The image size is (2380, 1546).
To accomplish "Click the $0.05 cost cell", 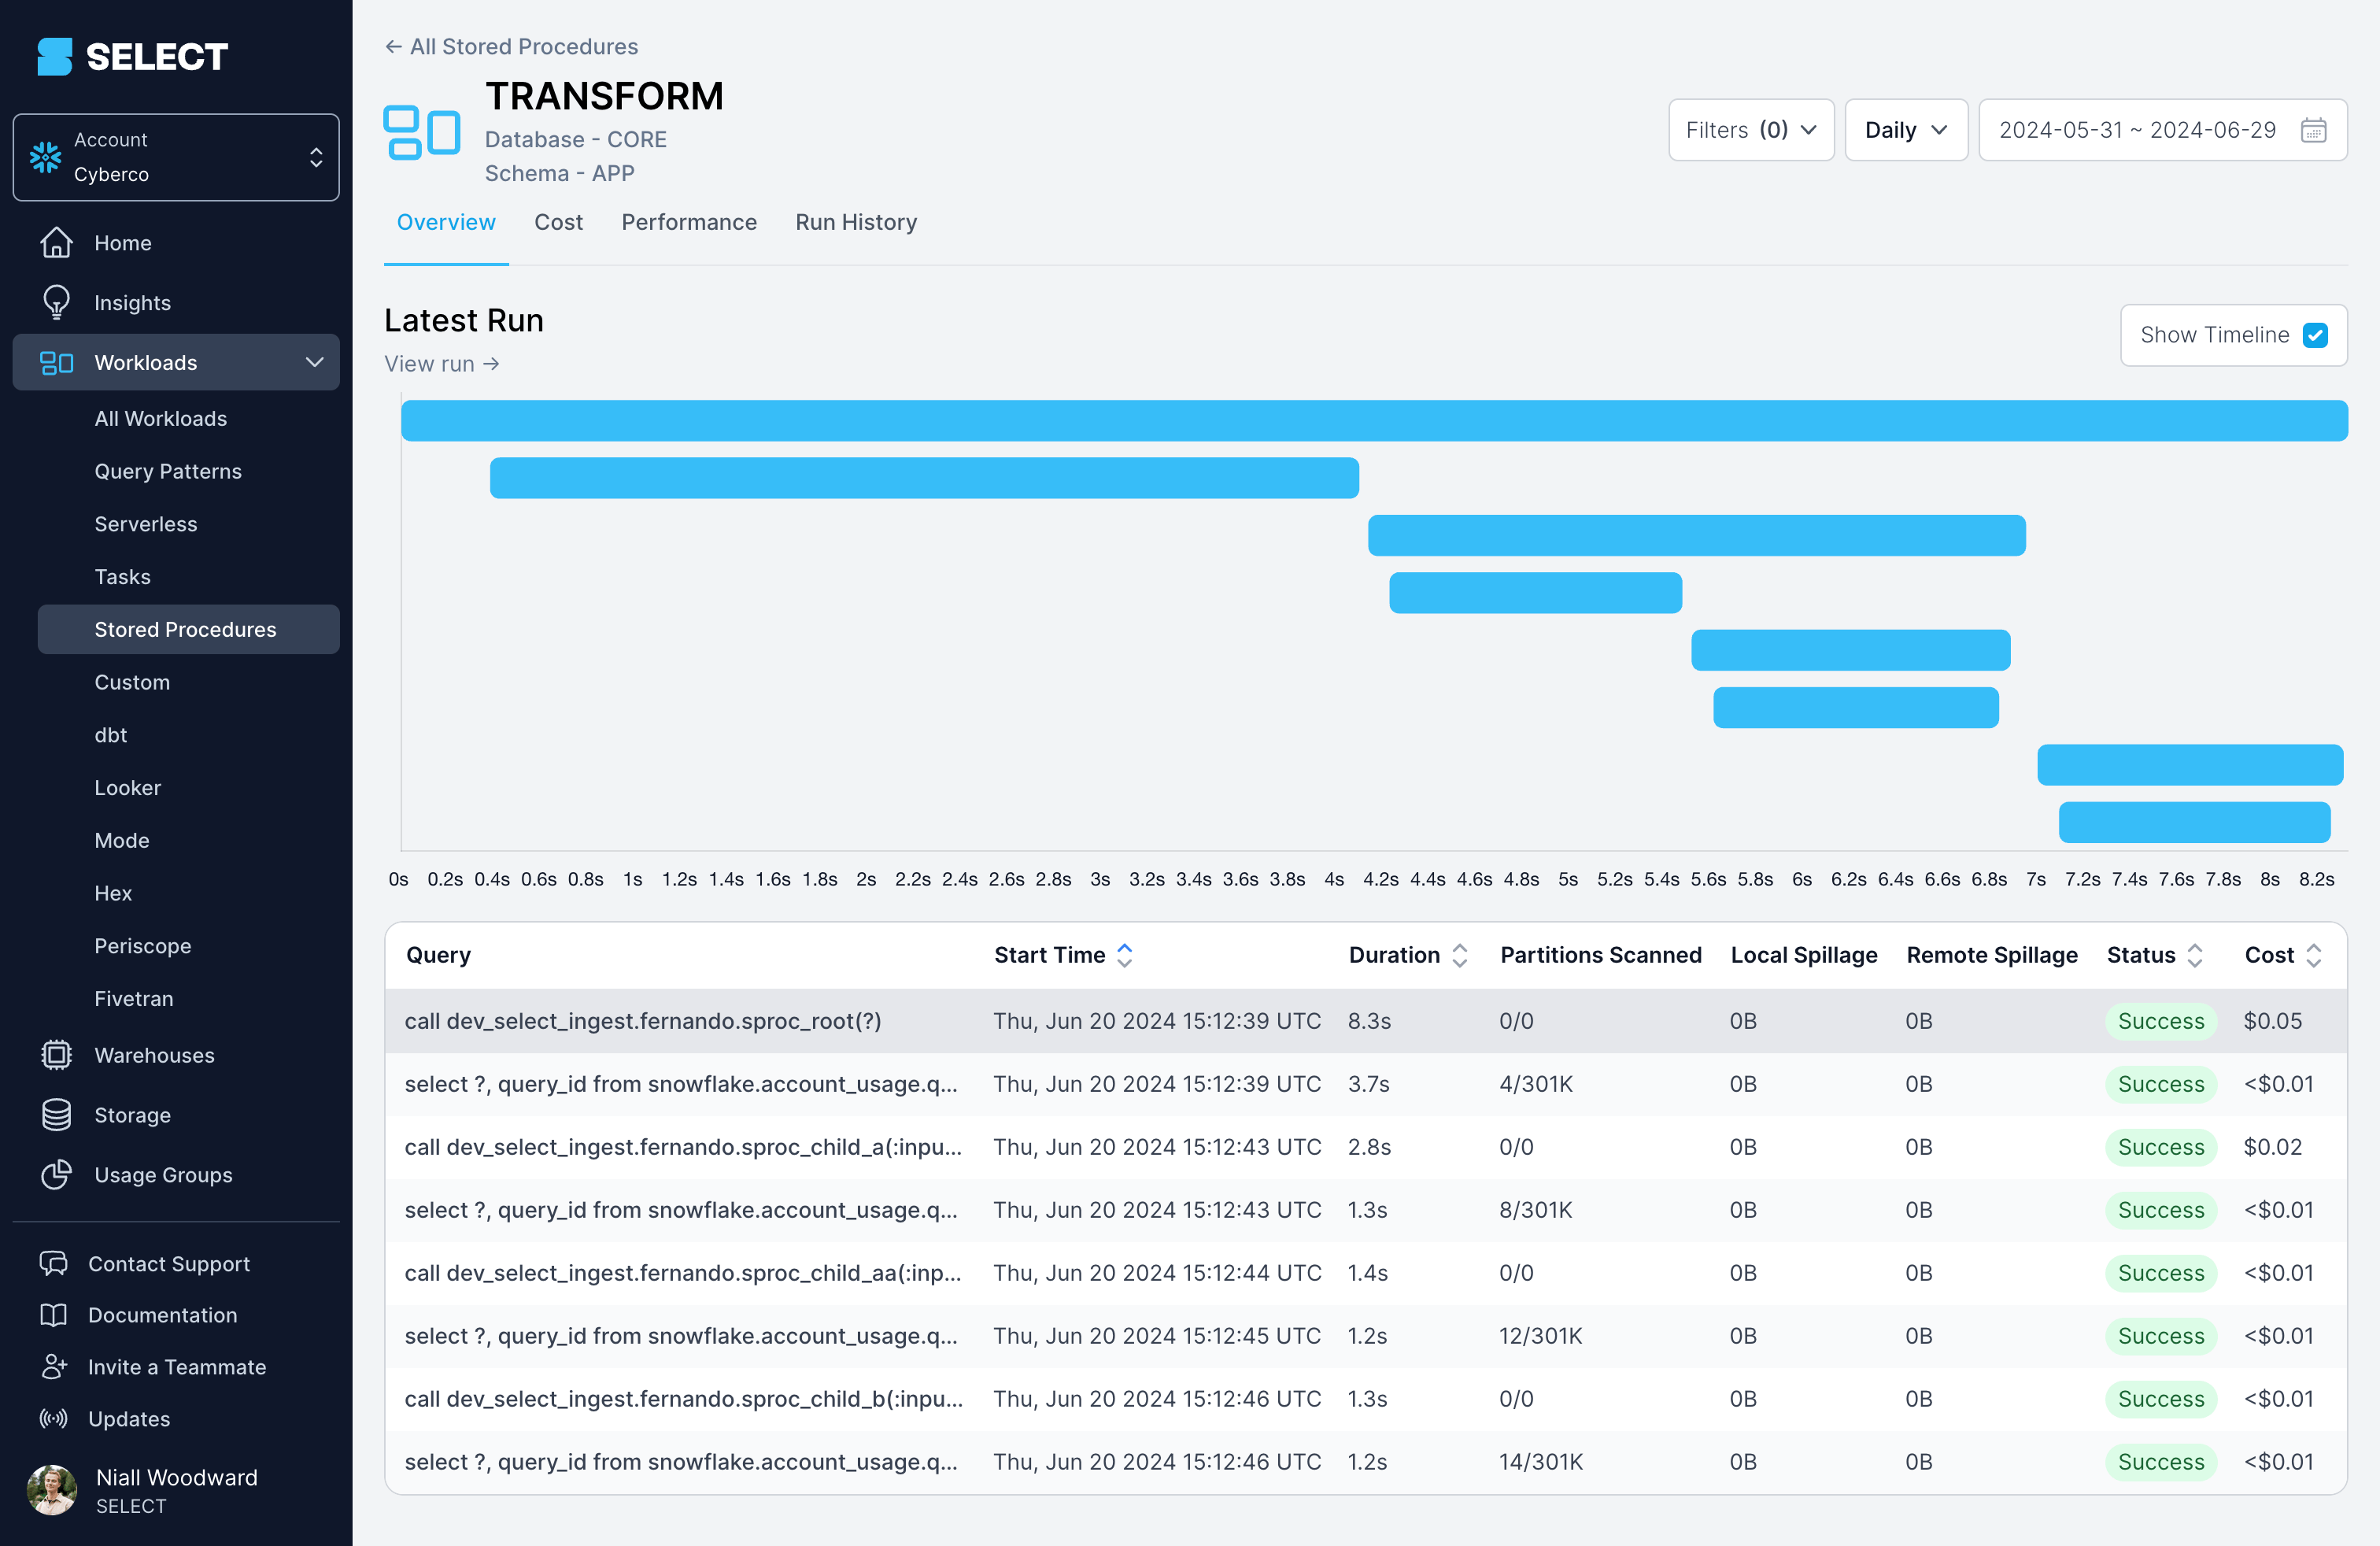I will (x=2272, y=1021).
